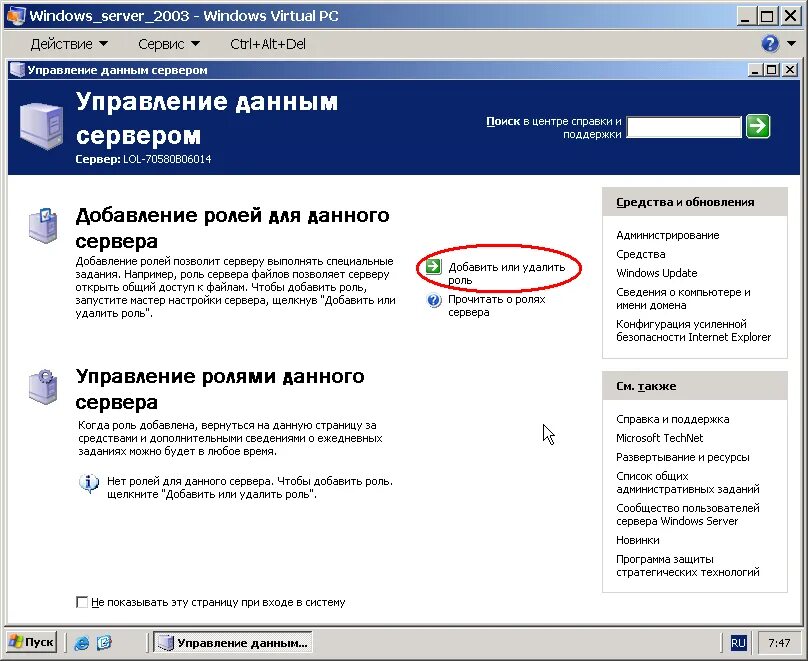Viewport: 808px width, 661px height.
Task: Click the green search arrow button
Action: click(x=758, y=126)
